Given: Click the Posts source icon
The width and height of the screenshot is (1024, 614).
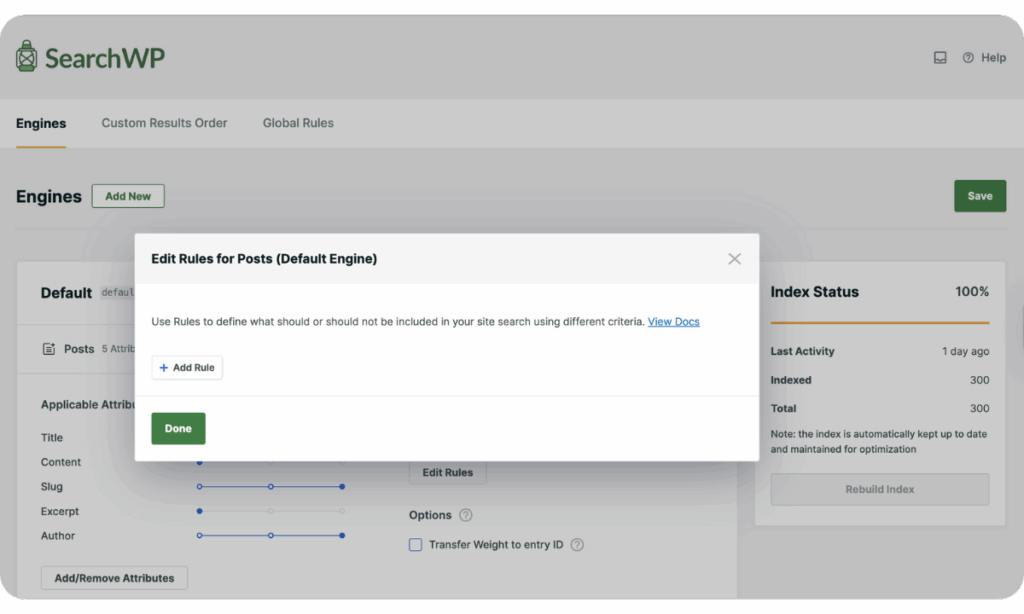Looking at the screenshot, I should tap(49, 349).
